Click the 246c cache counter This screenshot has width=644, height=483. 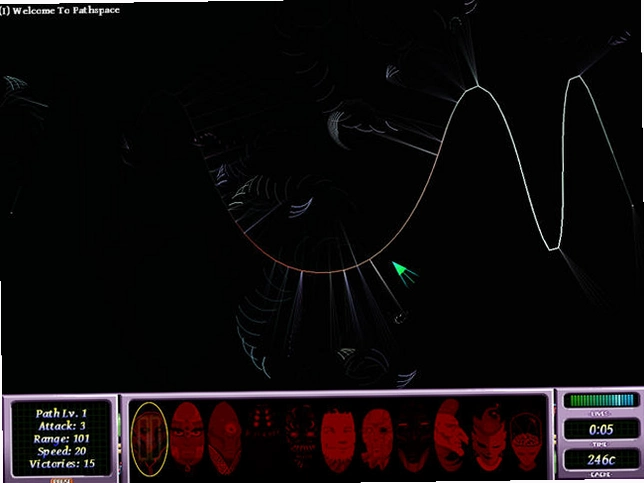click(601, 460)
